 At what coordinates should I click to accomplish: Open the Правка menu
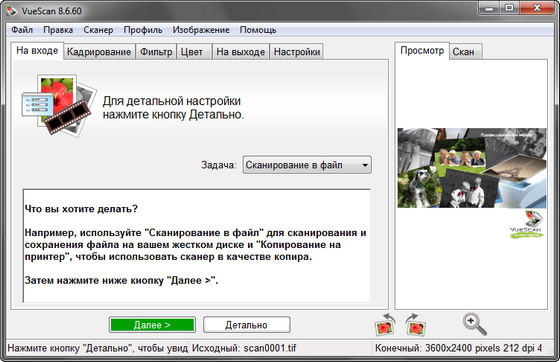tap(58, 30)
